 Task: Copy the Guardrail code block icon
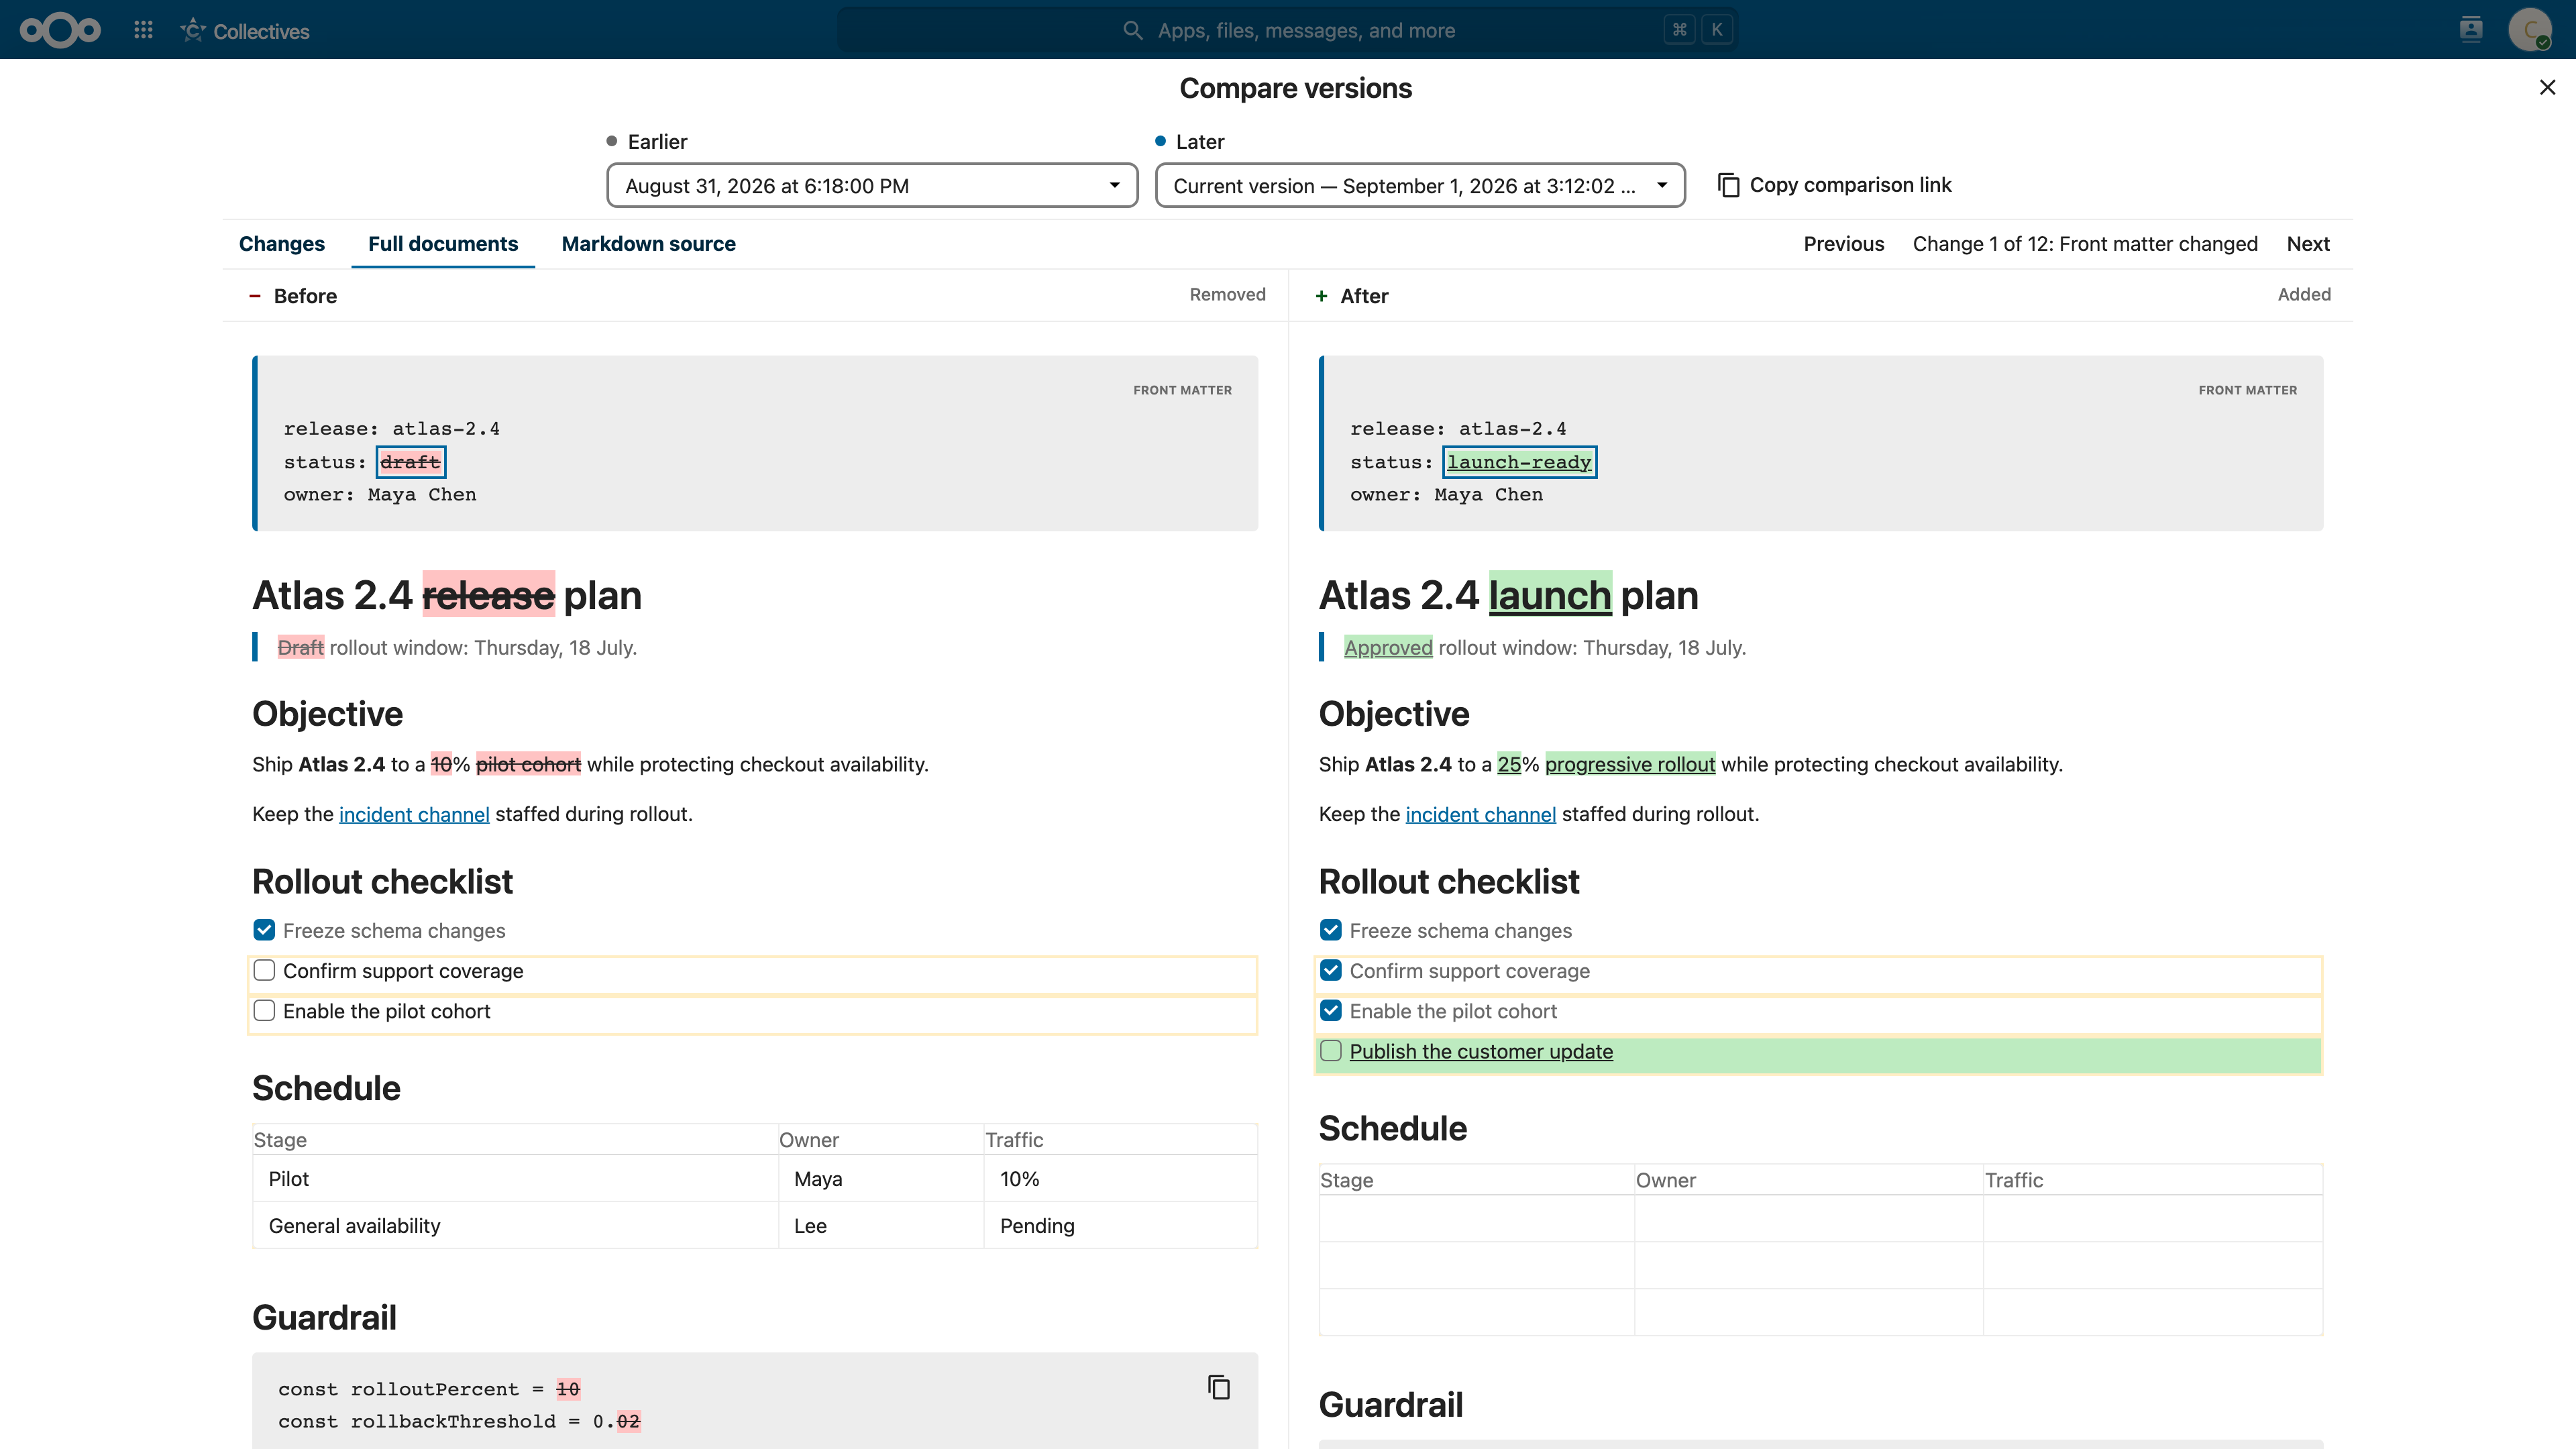pyautogui.click(x=1218, y=1387)
